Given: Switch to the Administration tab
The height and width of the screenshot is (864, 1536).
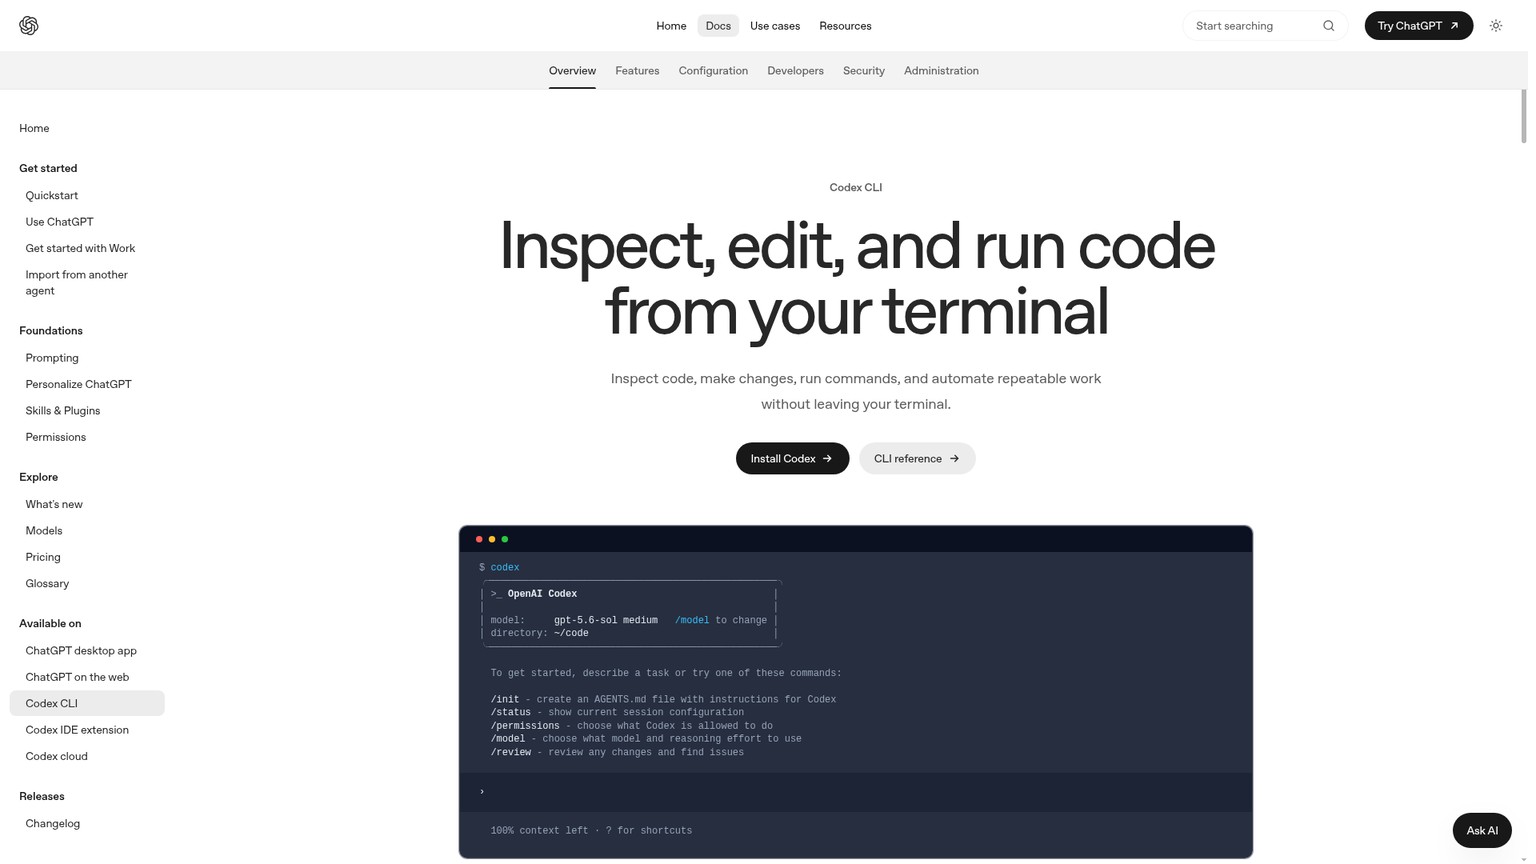Looking at the screenshot, I should (941, 71).
